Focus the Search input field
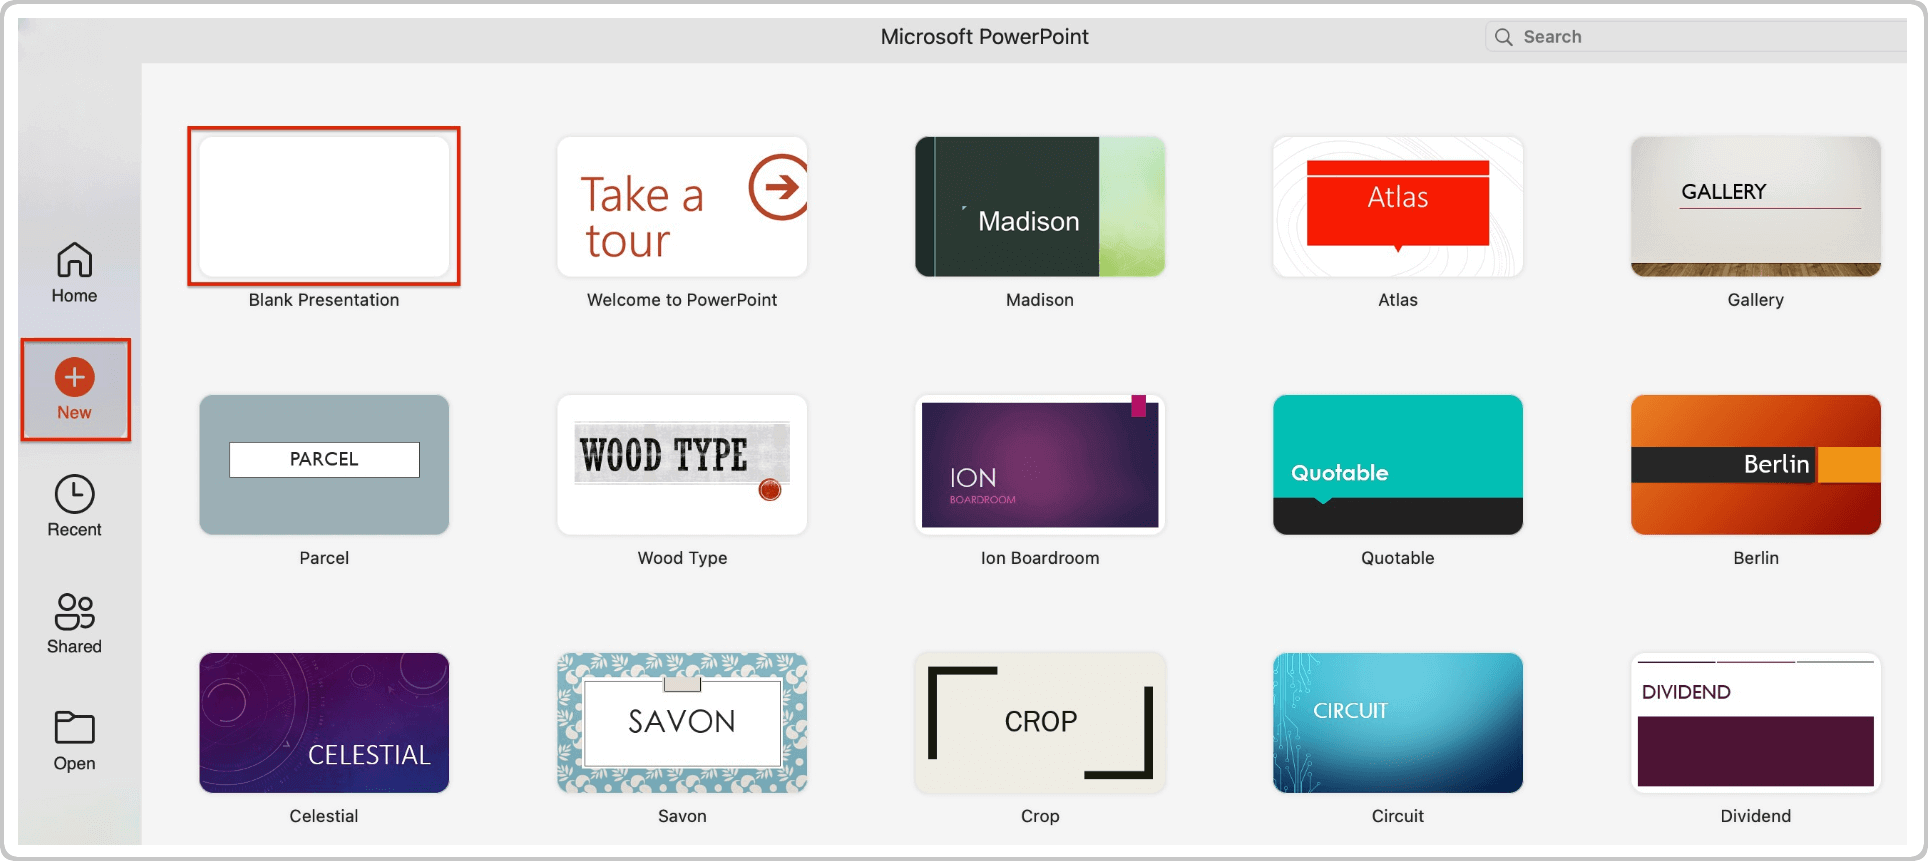The image size is (1928, 861). pos(1696,37)
